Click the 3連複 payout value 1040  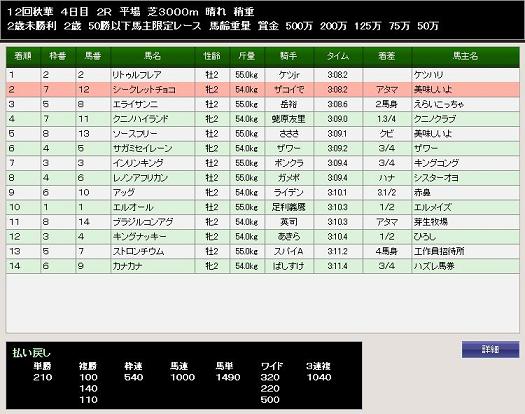point(319,377)
